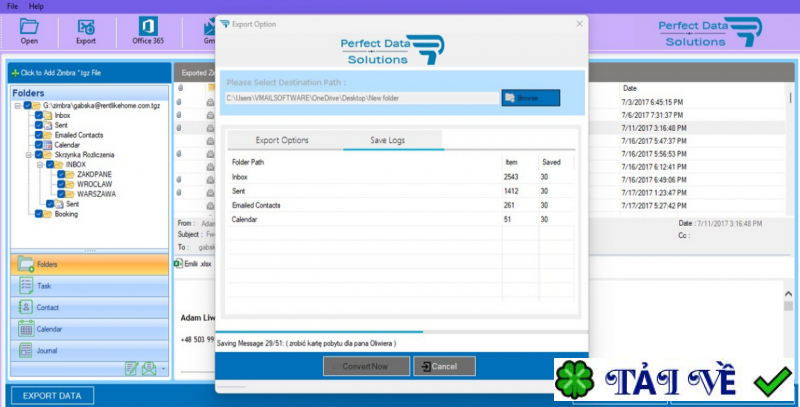The image size is (800, 407).
Task: Click the Inbox folder icon in the tree
Action: pyautogui.click(x=47, y=115)
